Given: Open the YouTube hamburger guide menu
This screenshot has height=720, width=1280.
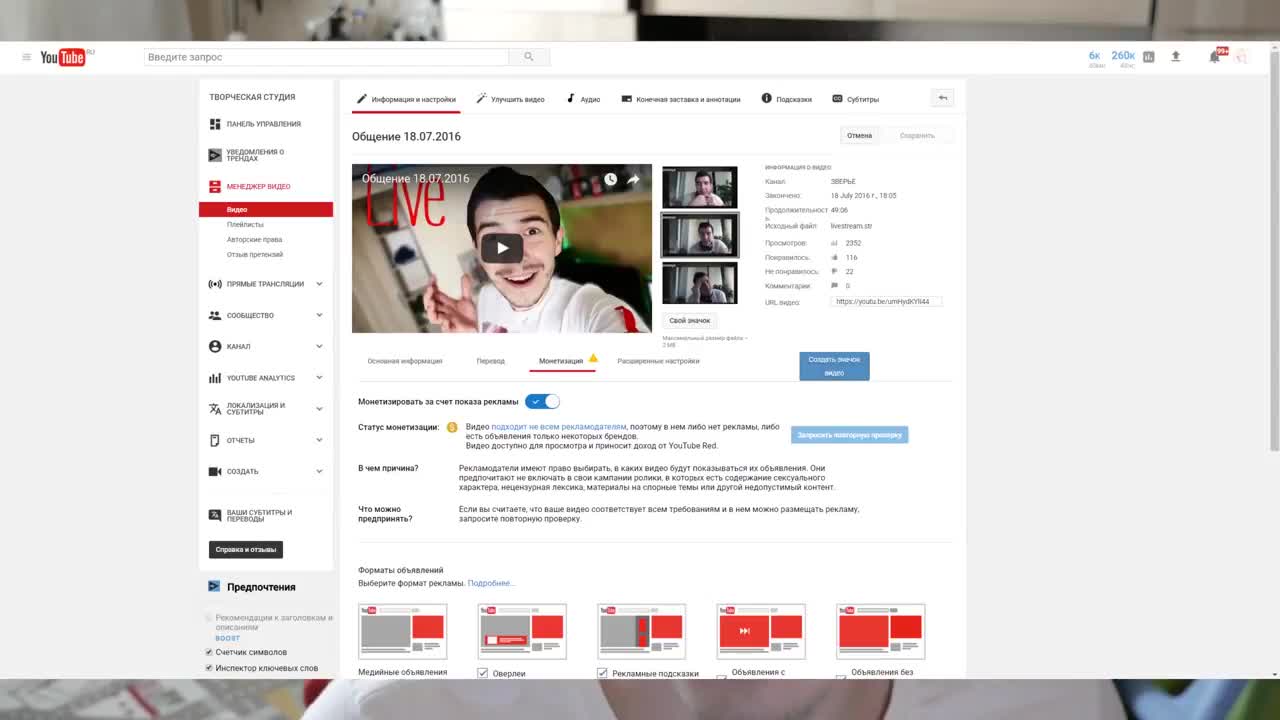Looking at the screenshot, I should coord(26,57).
